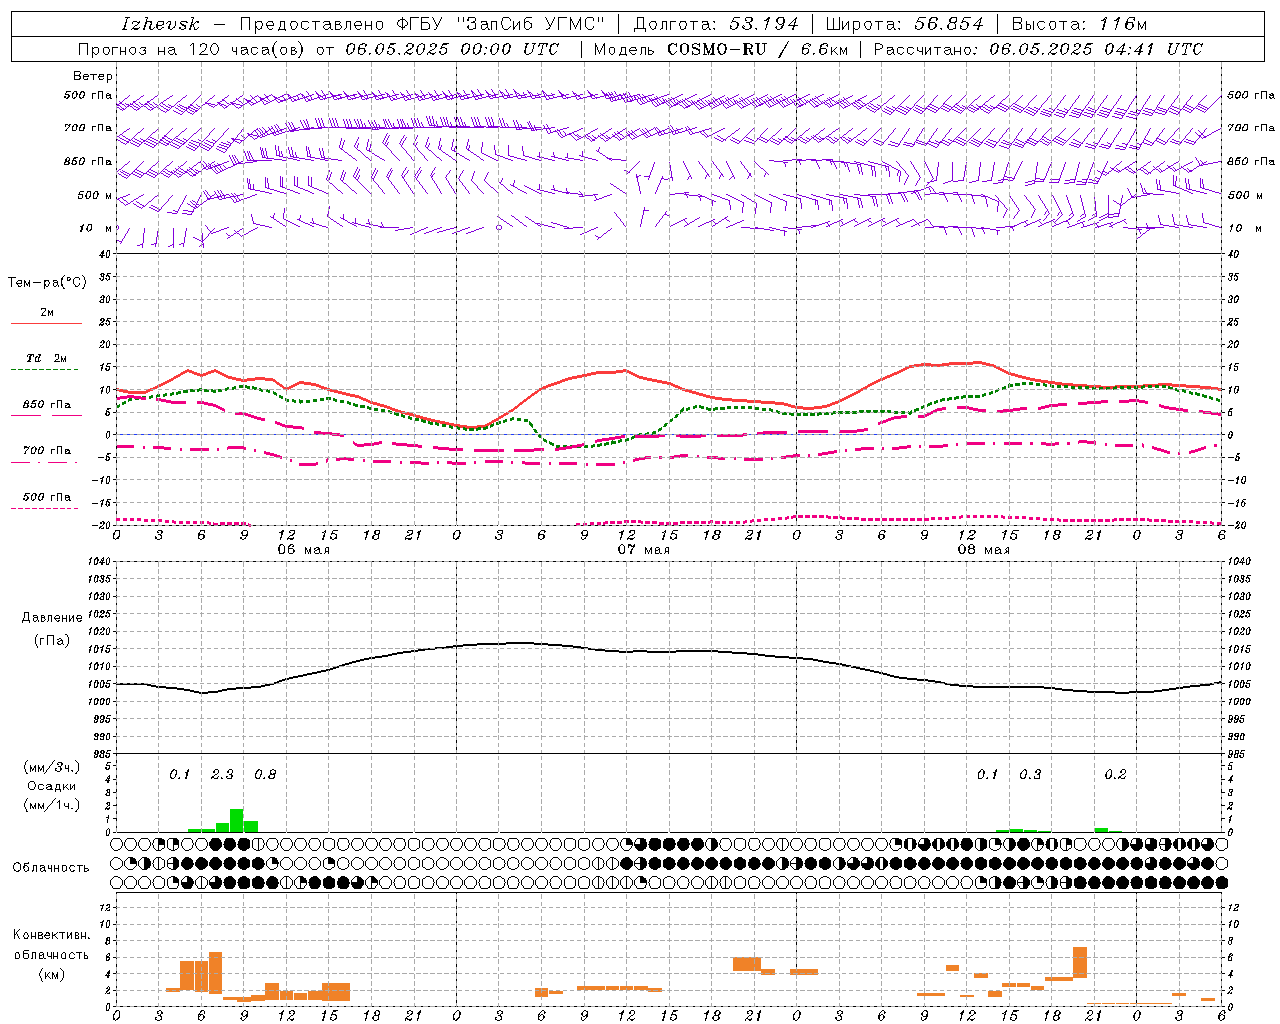Click the (км) convective cloud unit label
The height and width of the screenshot is (1024, 1280).
click(x=51, y=974)
